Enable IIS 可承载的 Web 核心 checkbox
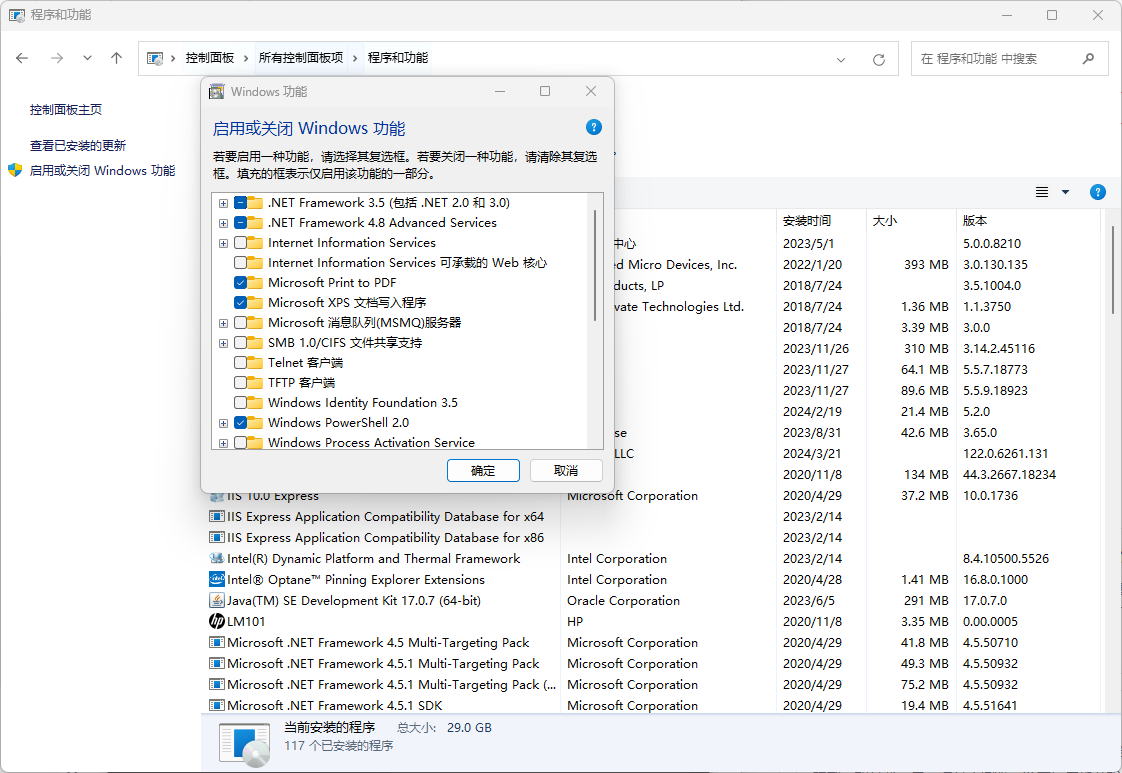This screenshot has height=773, width=1122. [x=240, y=263]
